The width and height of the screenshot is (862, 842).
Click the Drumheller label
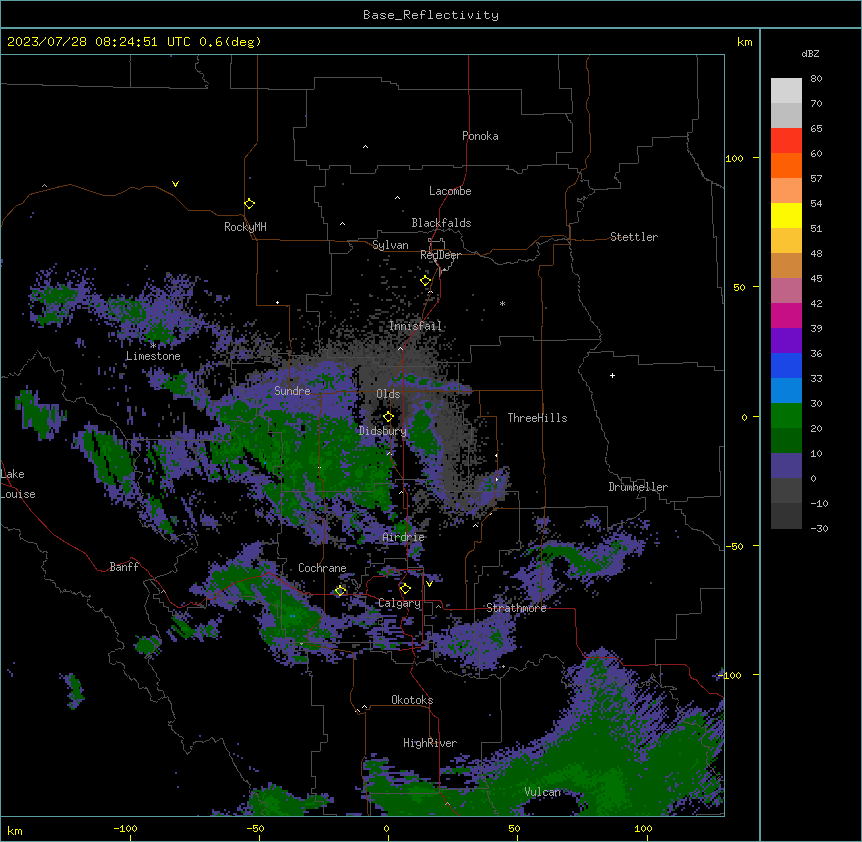pyautogui.click(x=638, y=487)
